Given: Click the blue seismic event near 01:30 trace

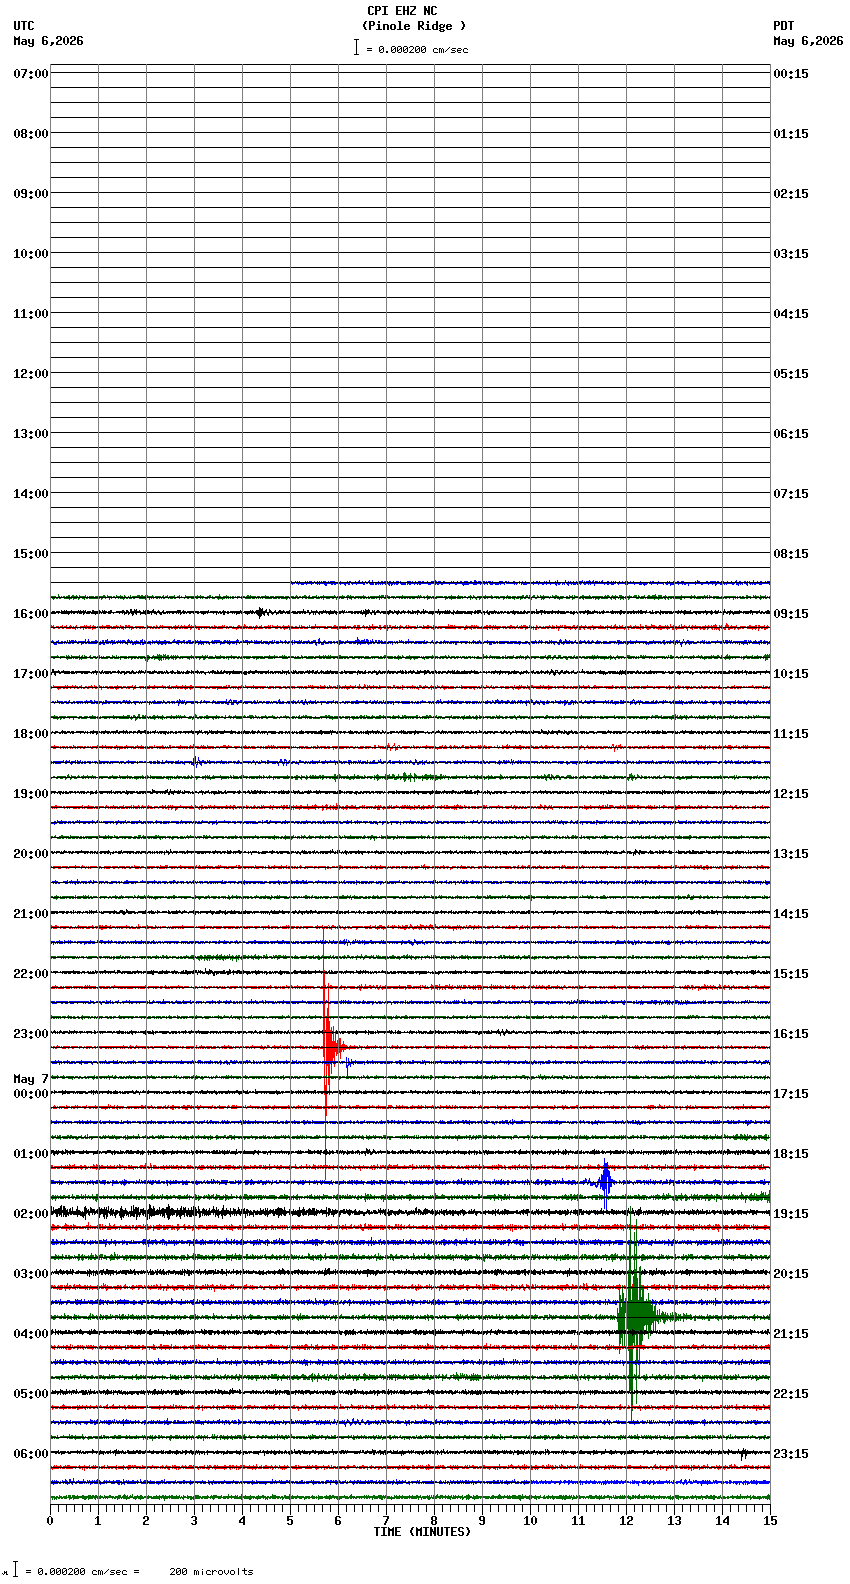Looking at the screenshot, I should 605,1182.
